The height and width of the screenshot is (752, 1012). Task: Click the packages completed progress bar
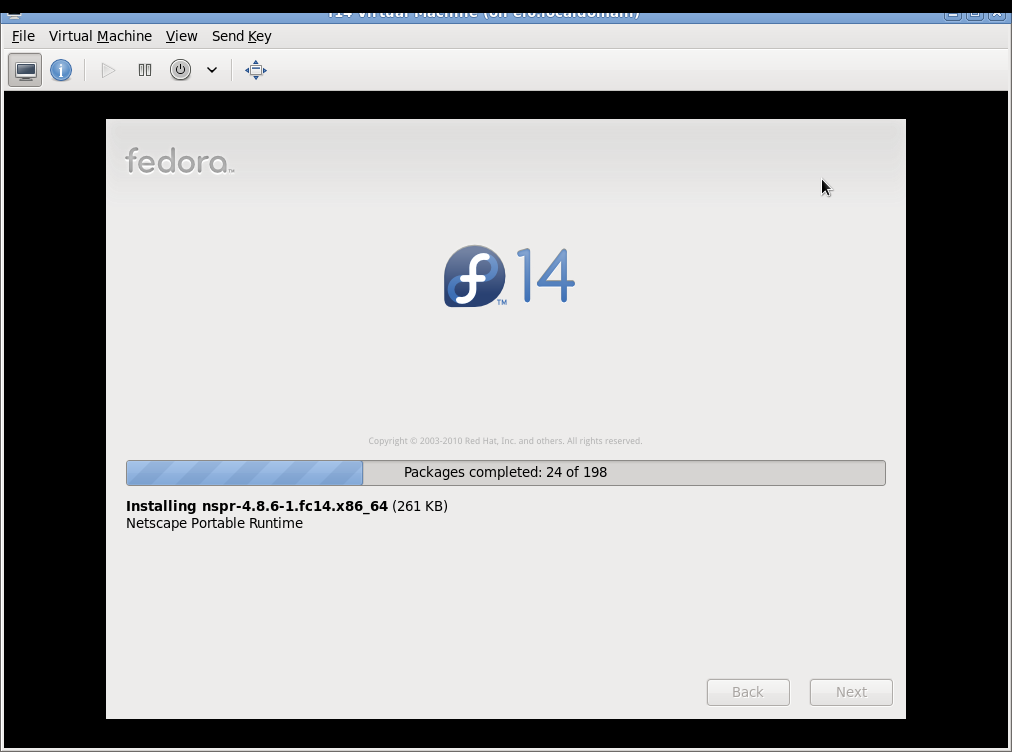pos(505,473)
